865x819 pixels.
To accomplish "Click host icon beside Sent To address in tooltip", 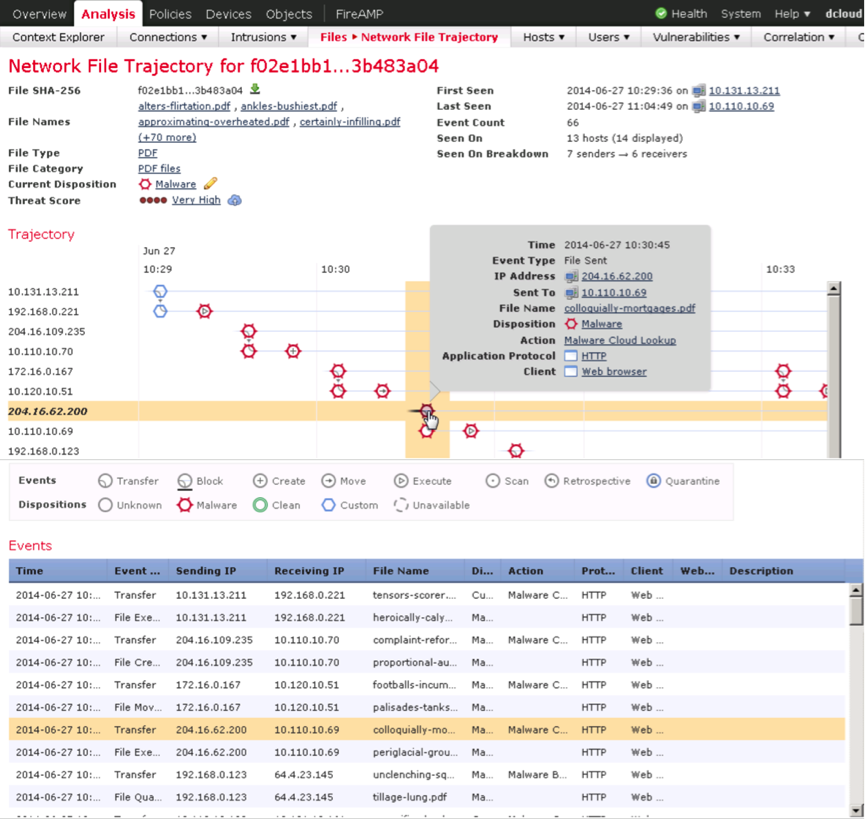I will 572,293.
